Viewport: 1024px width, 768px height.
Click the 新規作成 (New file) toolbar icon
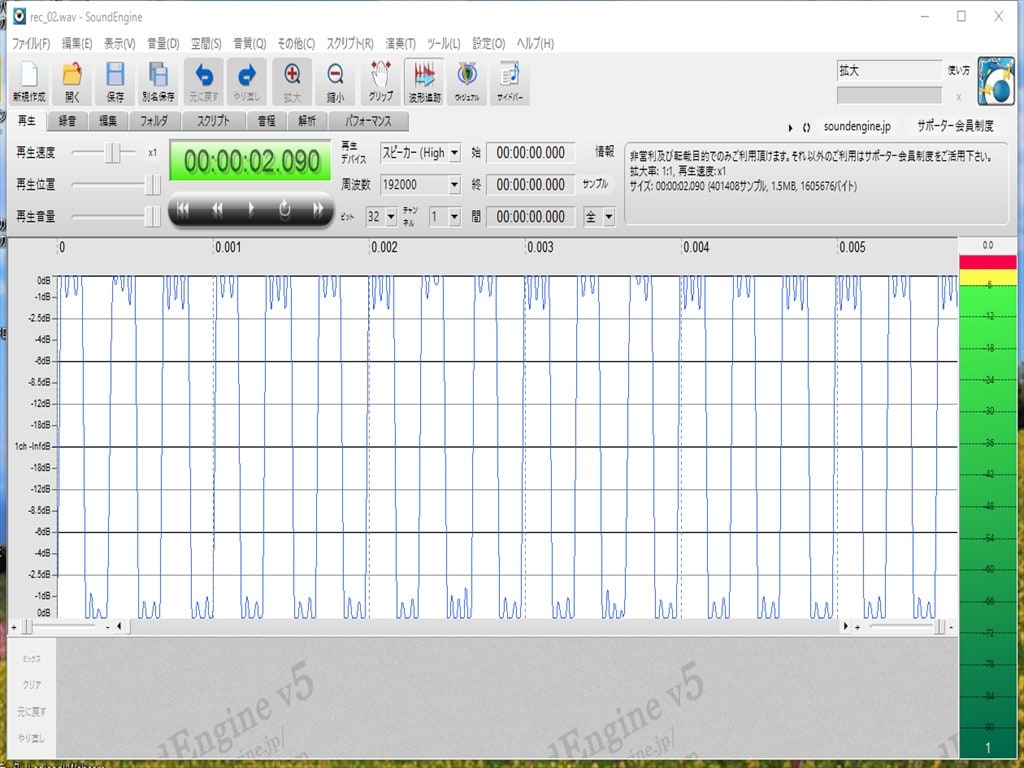(x=28, y=80)
